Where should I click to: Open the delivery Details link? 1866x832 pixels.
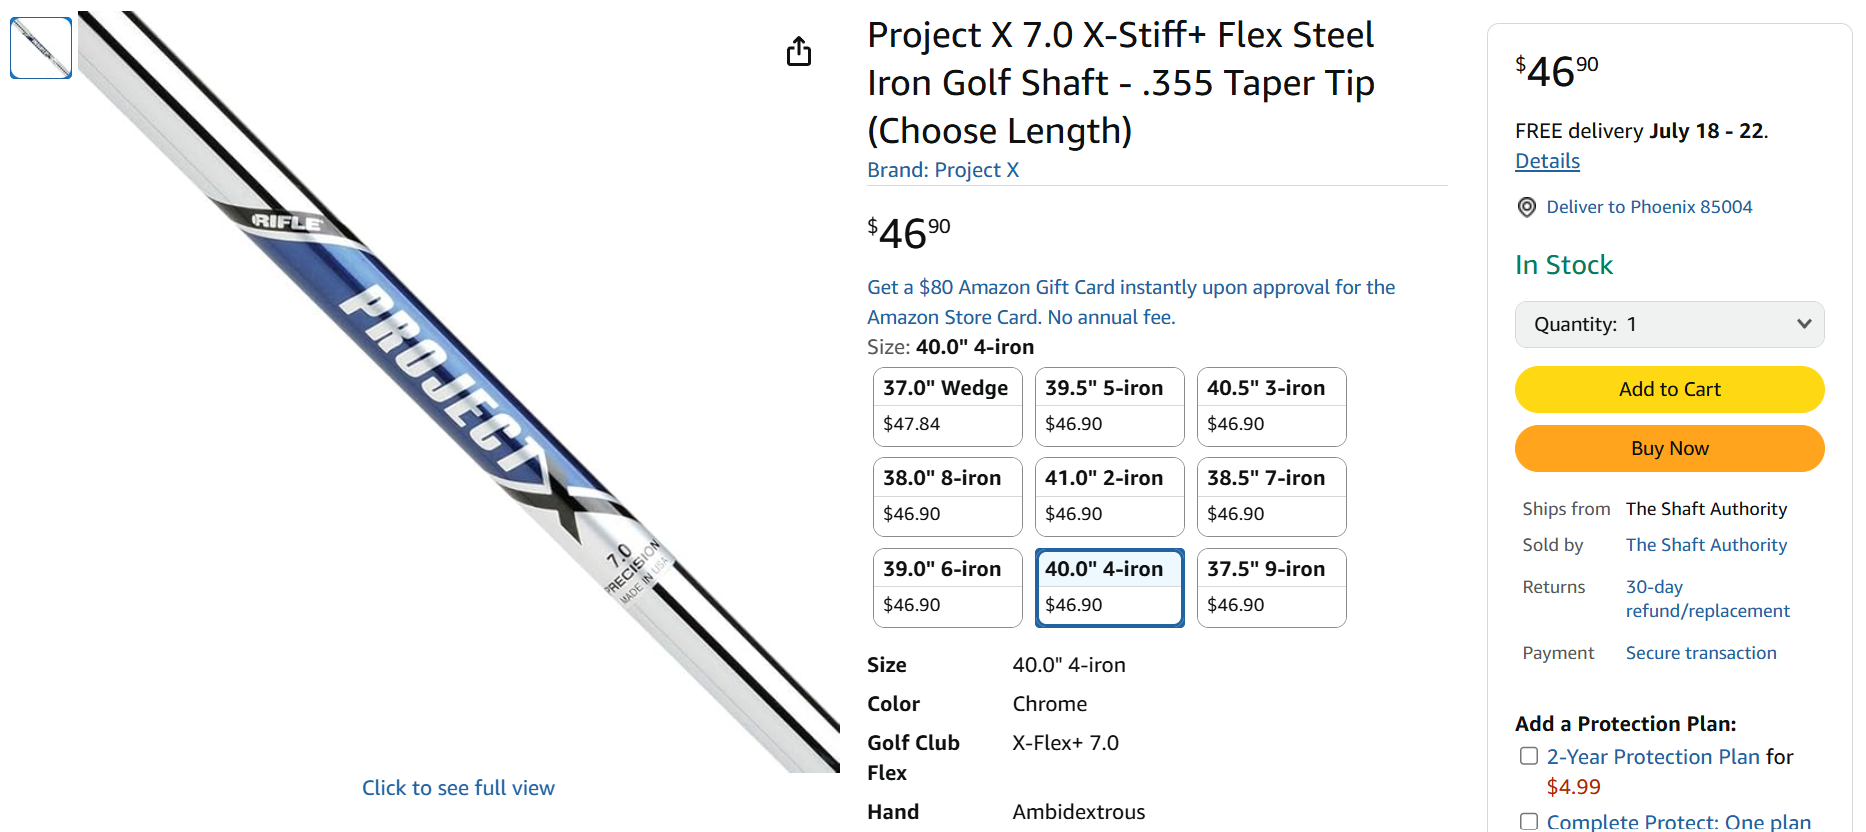[1547, 161]
